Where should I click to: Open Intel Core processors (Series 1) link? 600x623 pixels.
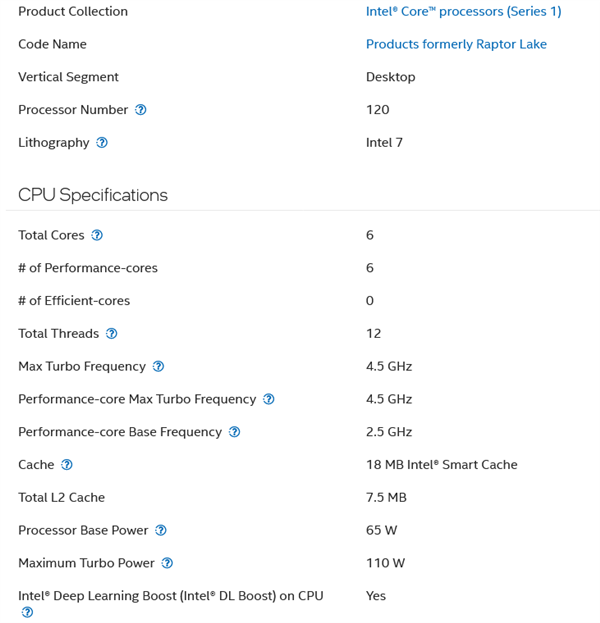tap(463, 12)
